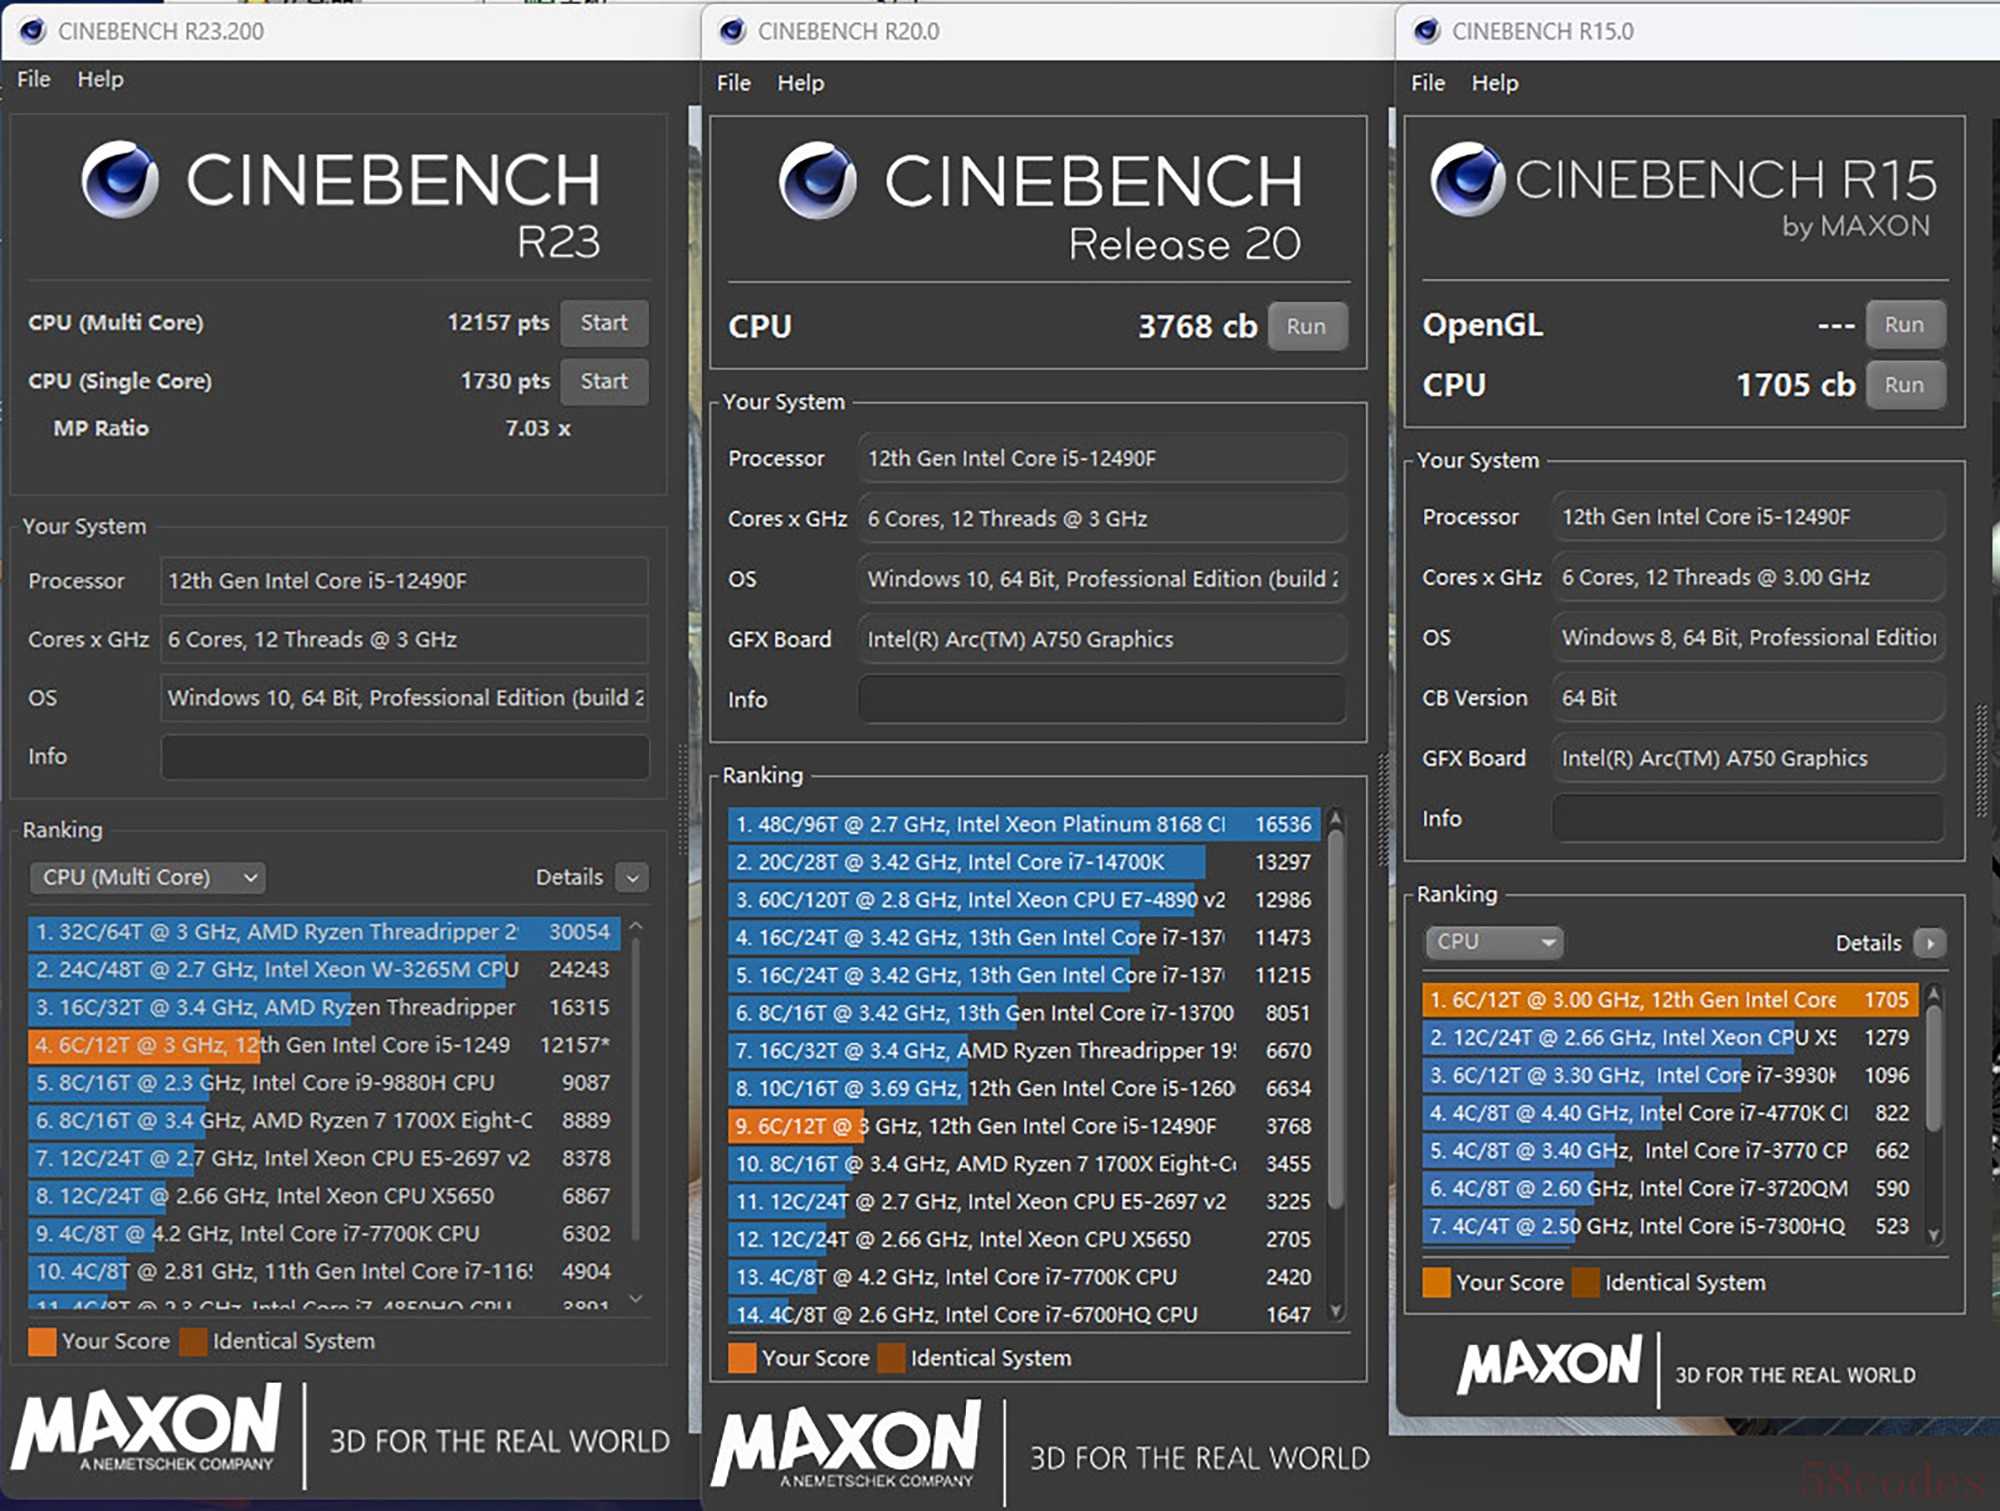Click the MAXON logo in R20 window

click(846, 1444)
